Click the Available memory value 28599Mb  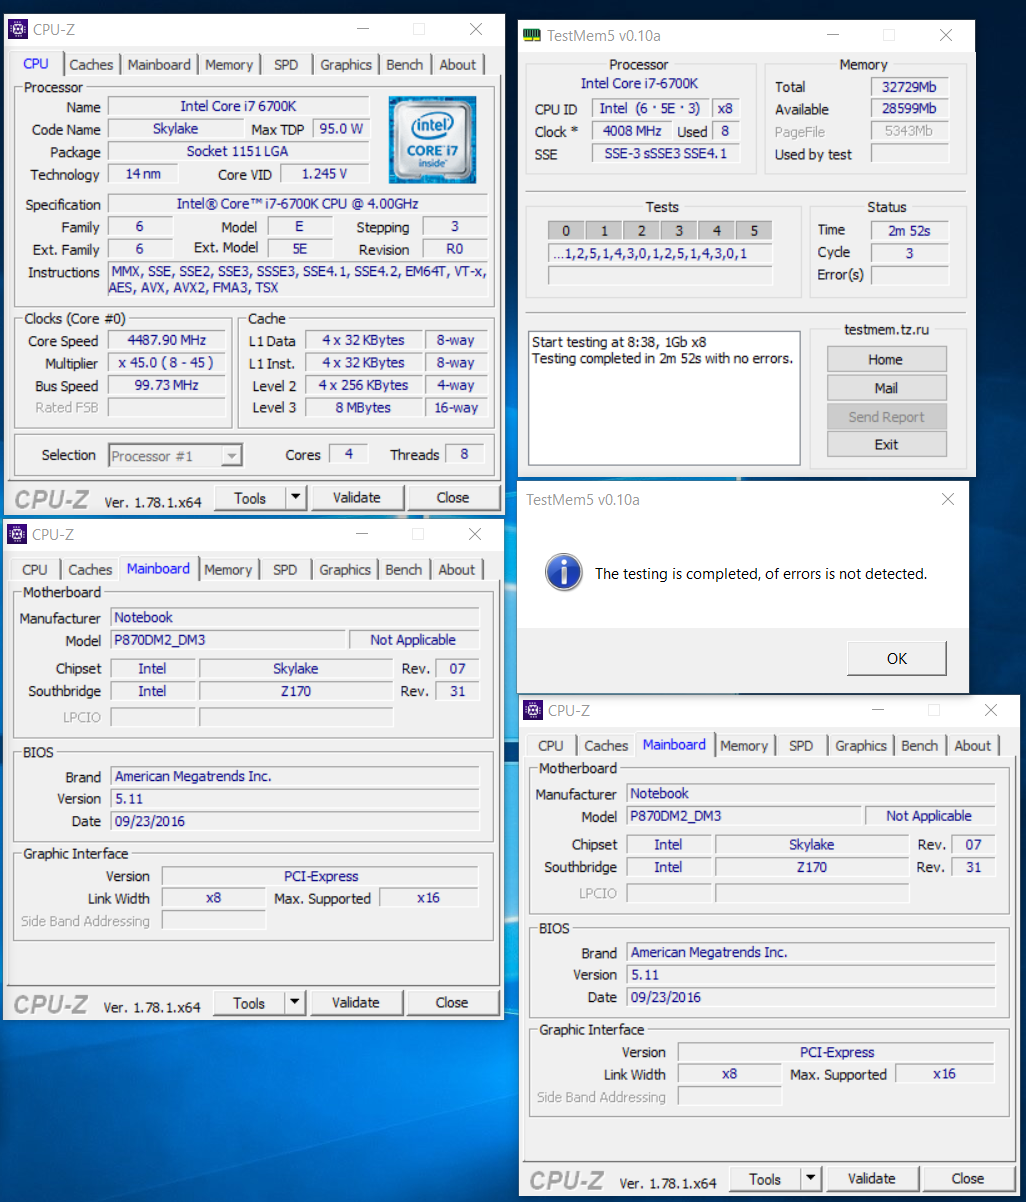pyautogui.click(x=909, y=109)
